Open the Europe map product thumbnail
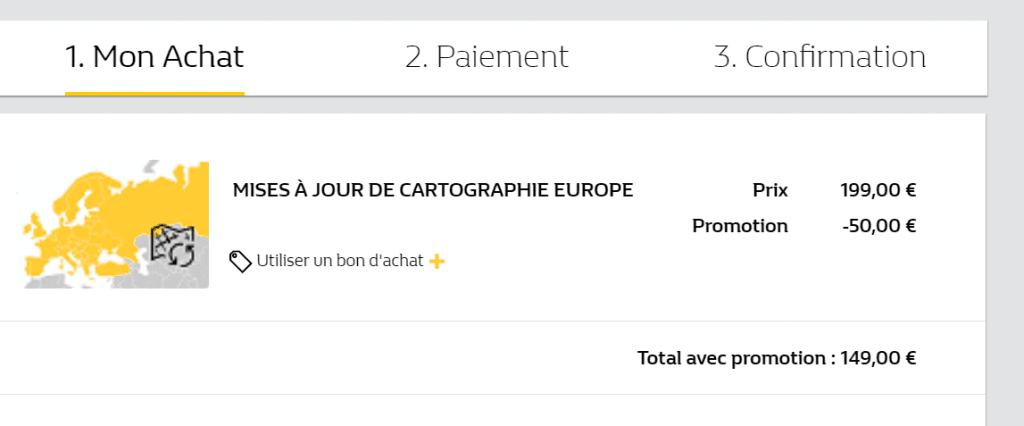Screen dimensions: 1024x426 coord(116,224)
